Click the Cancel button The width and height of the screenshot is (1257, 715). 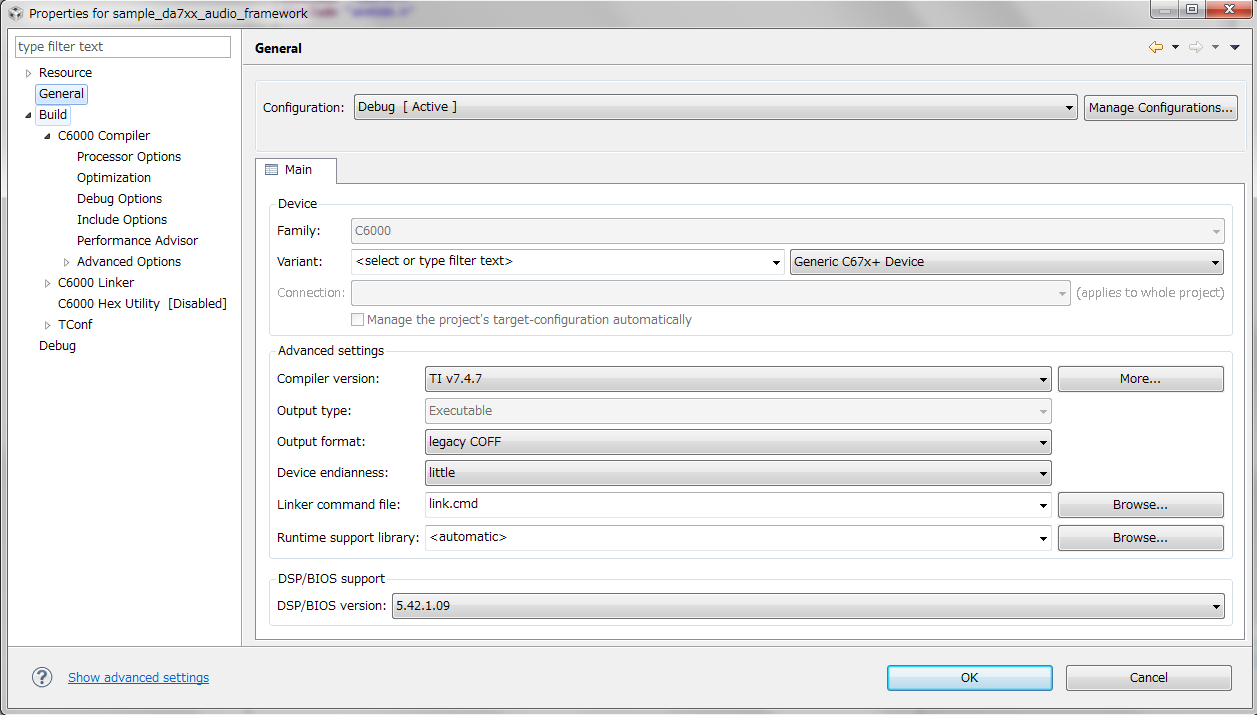tap(1148, 678)
